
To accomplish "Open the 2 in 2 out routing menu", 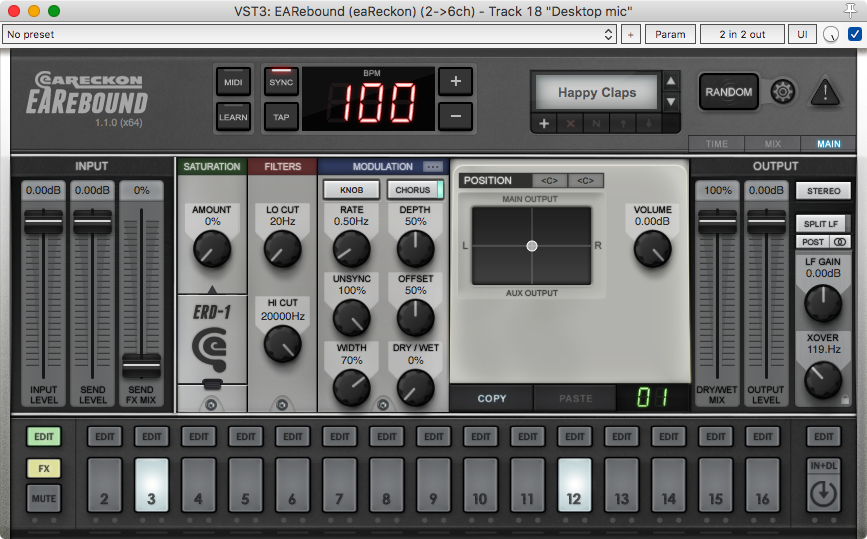I will pos(742,34).
